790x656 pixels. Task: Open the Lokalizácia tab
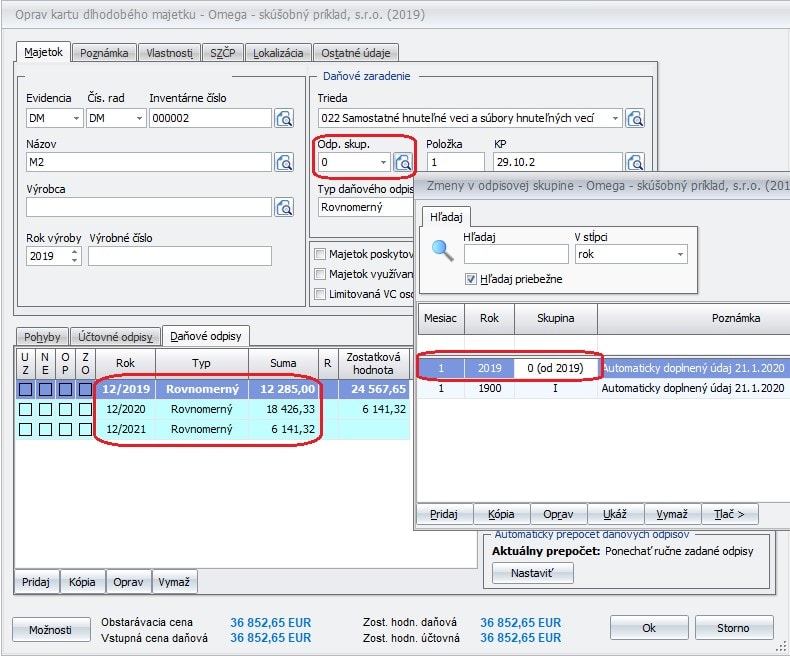click(x=278, y=53)
